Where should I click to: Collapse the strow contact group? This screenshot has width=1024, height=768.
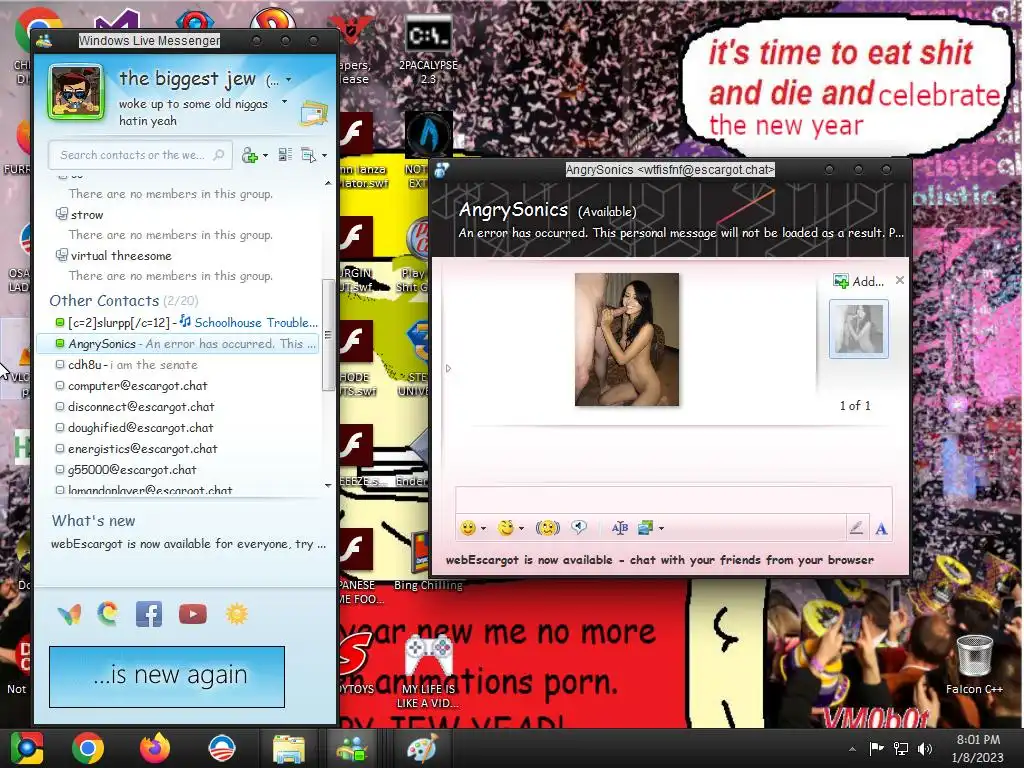pyautogui.click(x=62, y=214)
